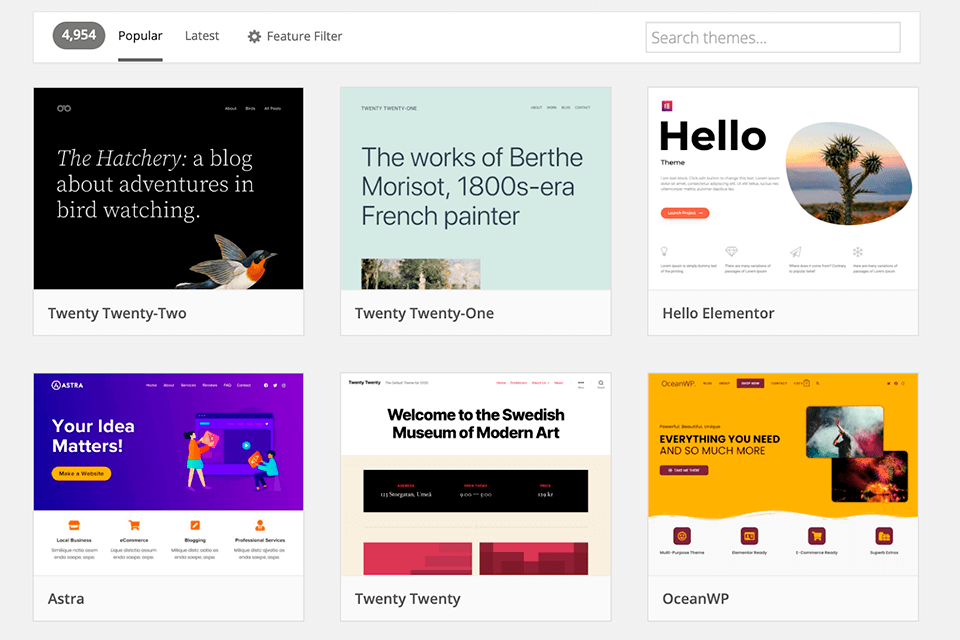This screenshot has height=640, width=960.
Task: Click the Berthe Morisot headline text
Action: click(x=472, y=187)
